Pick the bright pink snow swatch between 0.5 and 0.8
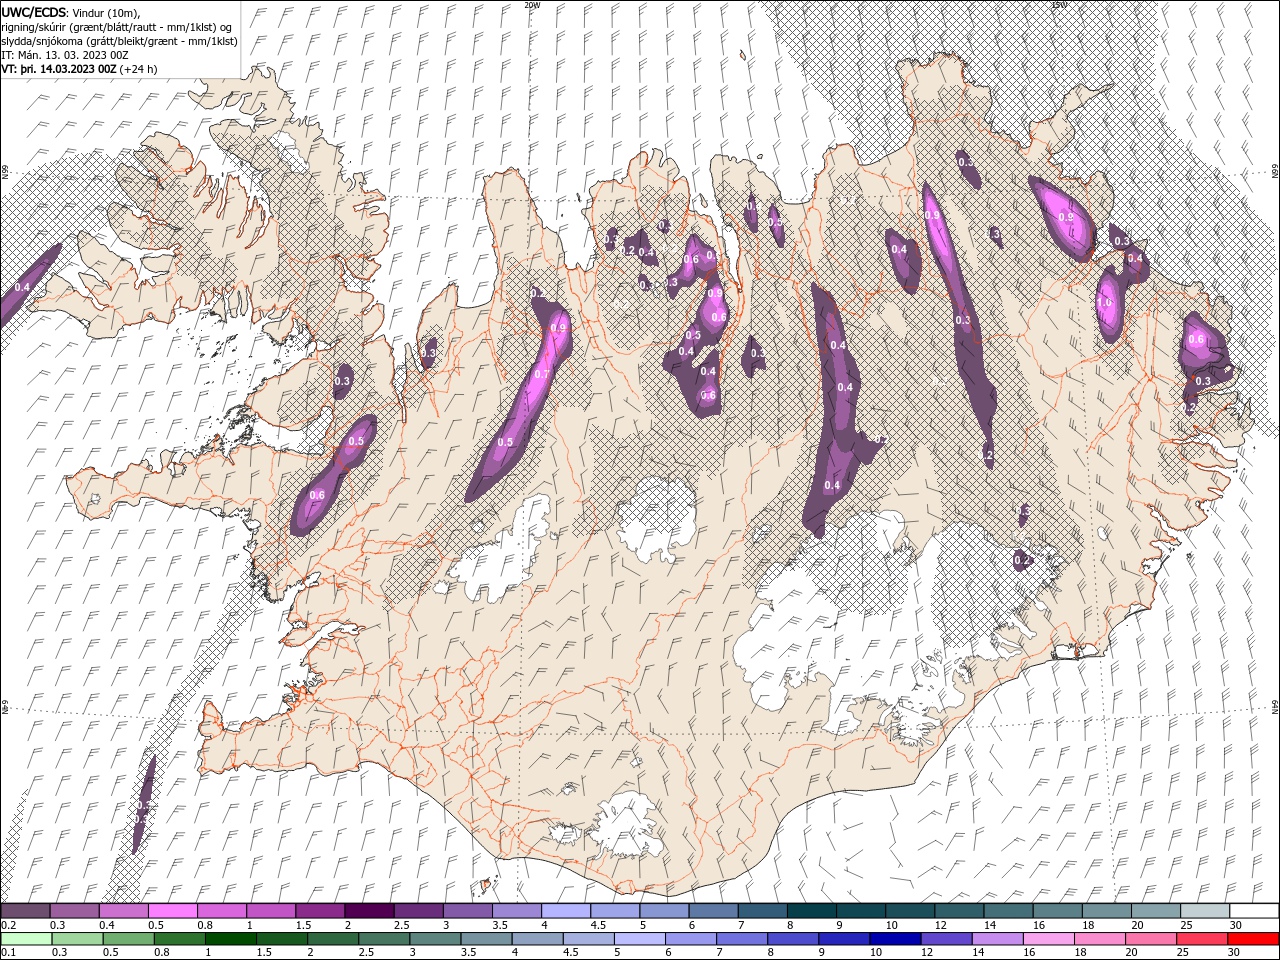 pos(173,911)
